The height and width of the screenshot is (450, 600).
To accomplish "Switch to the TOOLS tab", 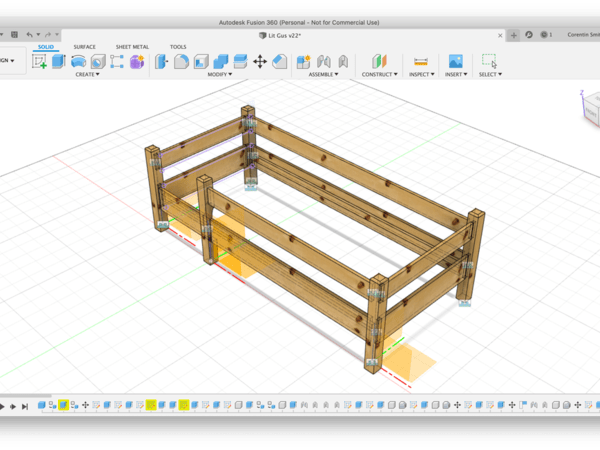I will 178,47.
